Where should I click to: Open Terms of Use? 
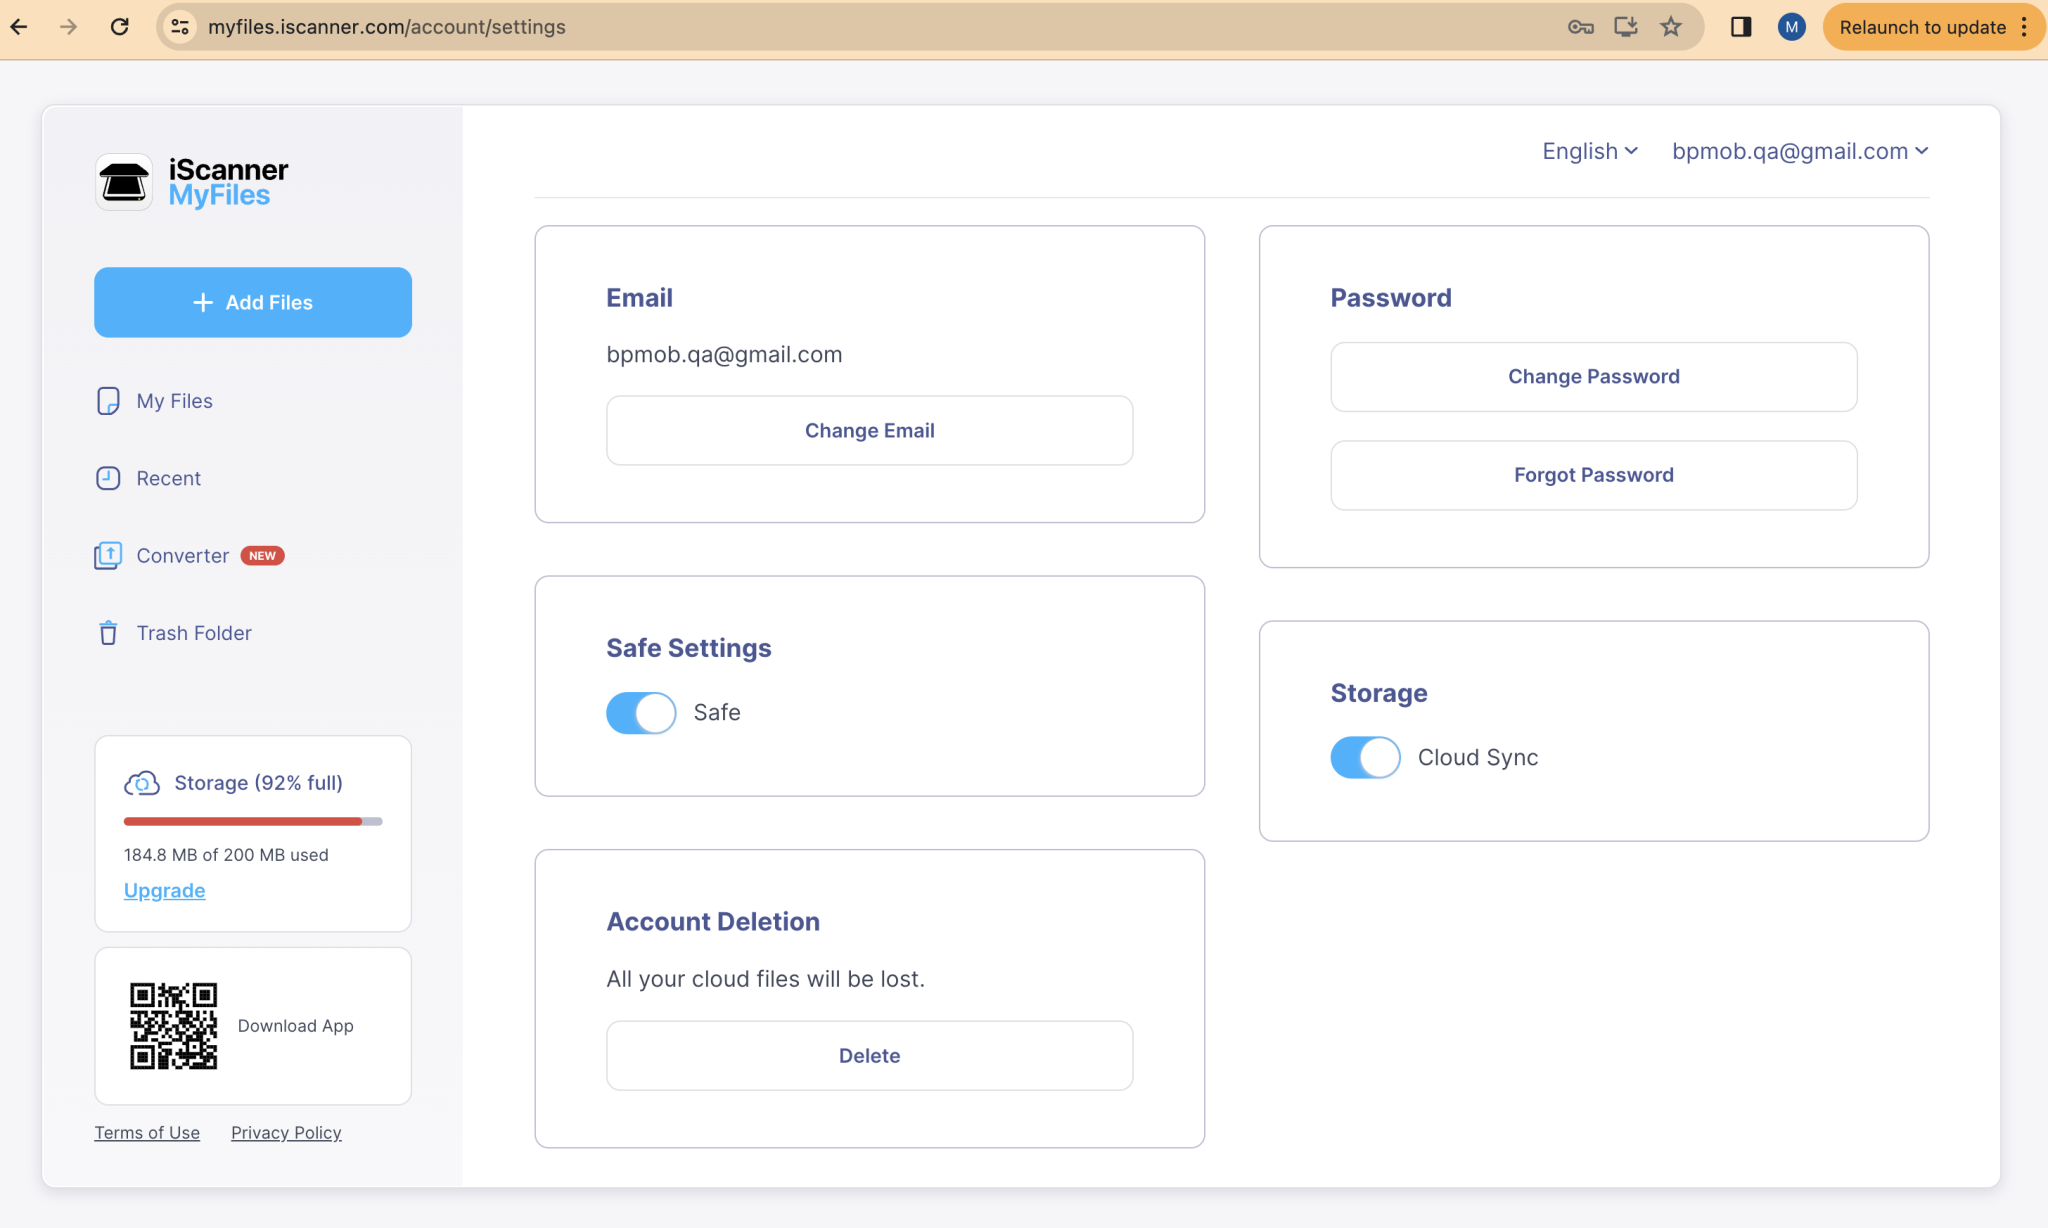[147, 1132]
